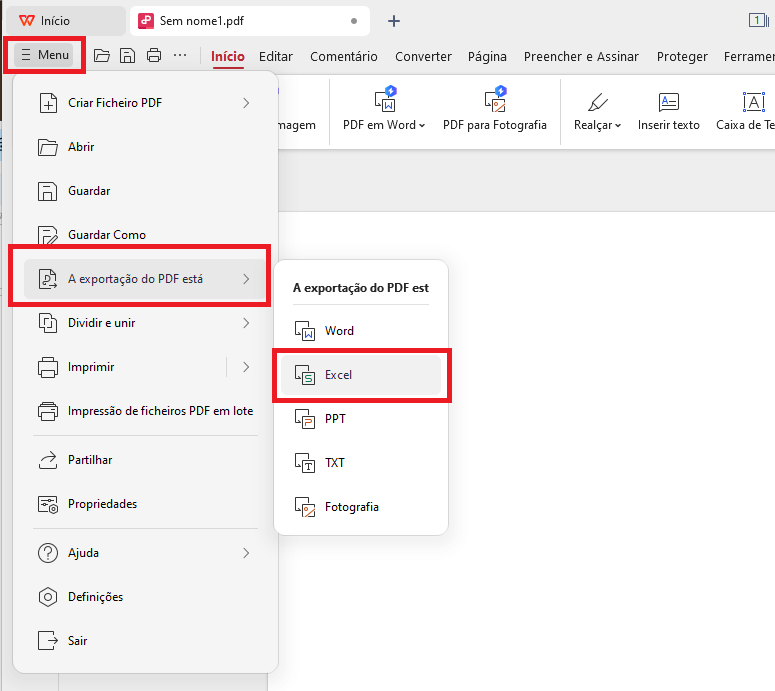Click the Criar Ficheiro PDF page-plus icon
The width and height of the screenshot is (775, 691).
coord(48,103)
